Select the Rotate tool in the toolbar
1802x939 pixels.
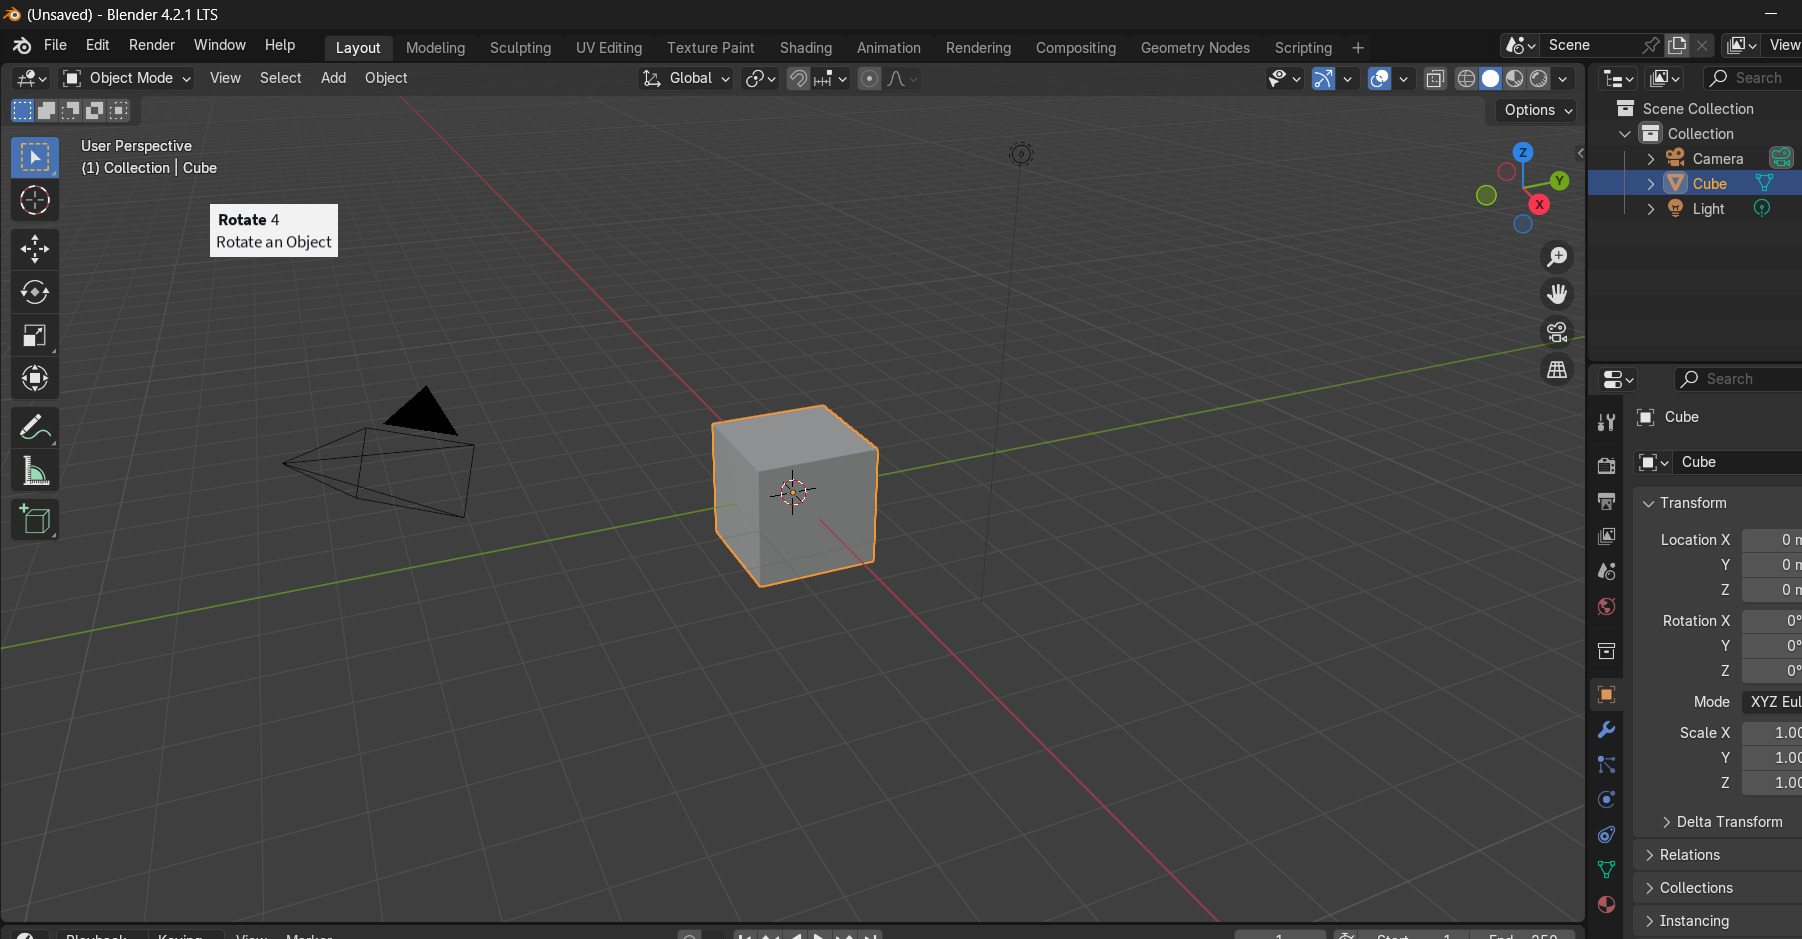click(x=35, y=293)
